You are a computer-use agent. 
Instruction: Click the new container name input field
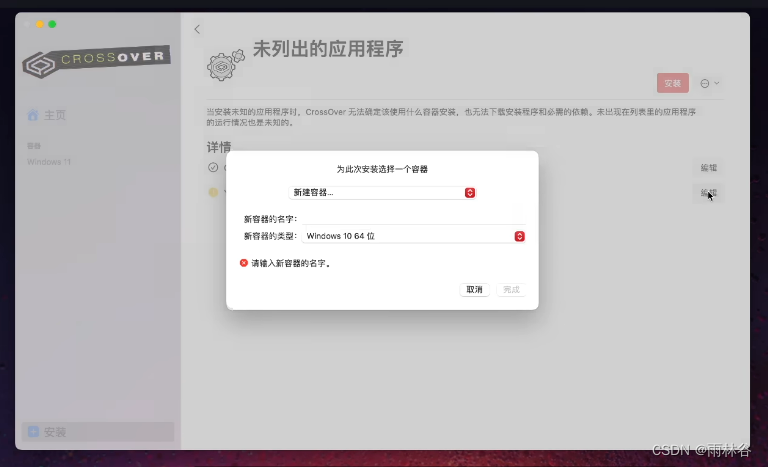[x=414, y=219]
